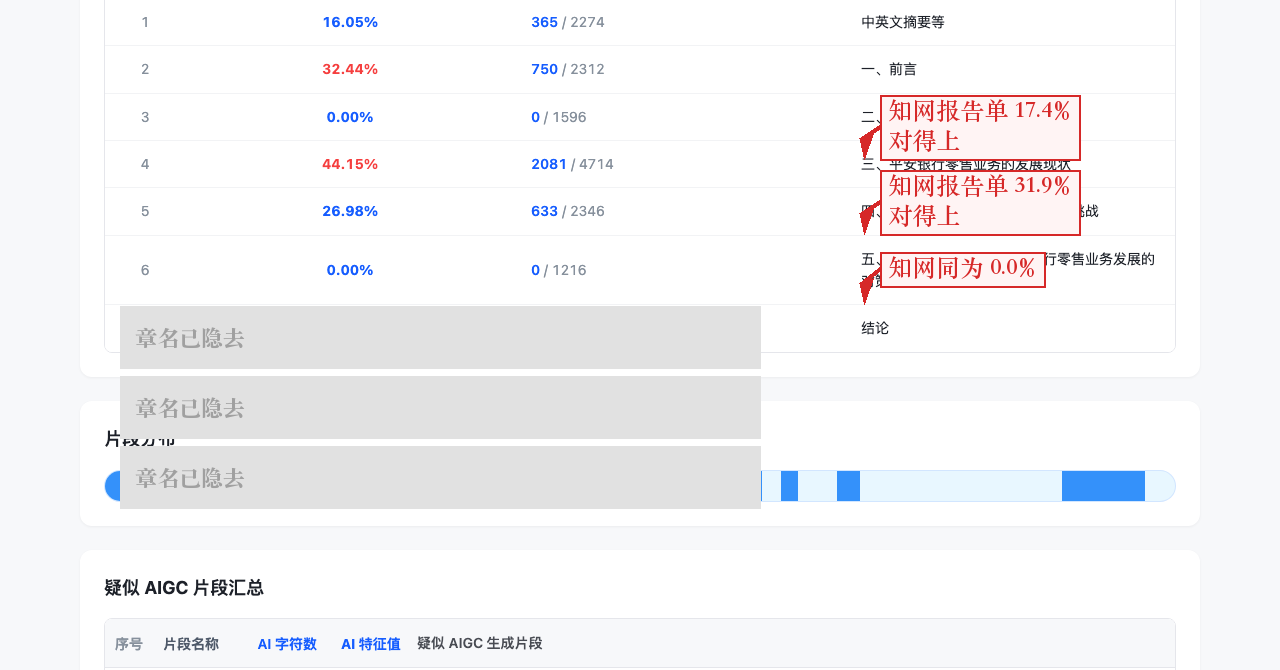The height and width of the screenshot is (670, 1280).
Task: Select the 2081 / 4714 character count
Action: coord(572,164)
